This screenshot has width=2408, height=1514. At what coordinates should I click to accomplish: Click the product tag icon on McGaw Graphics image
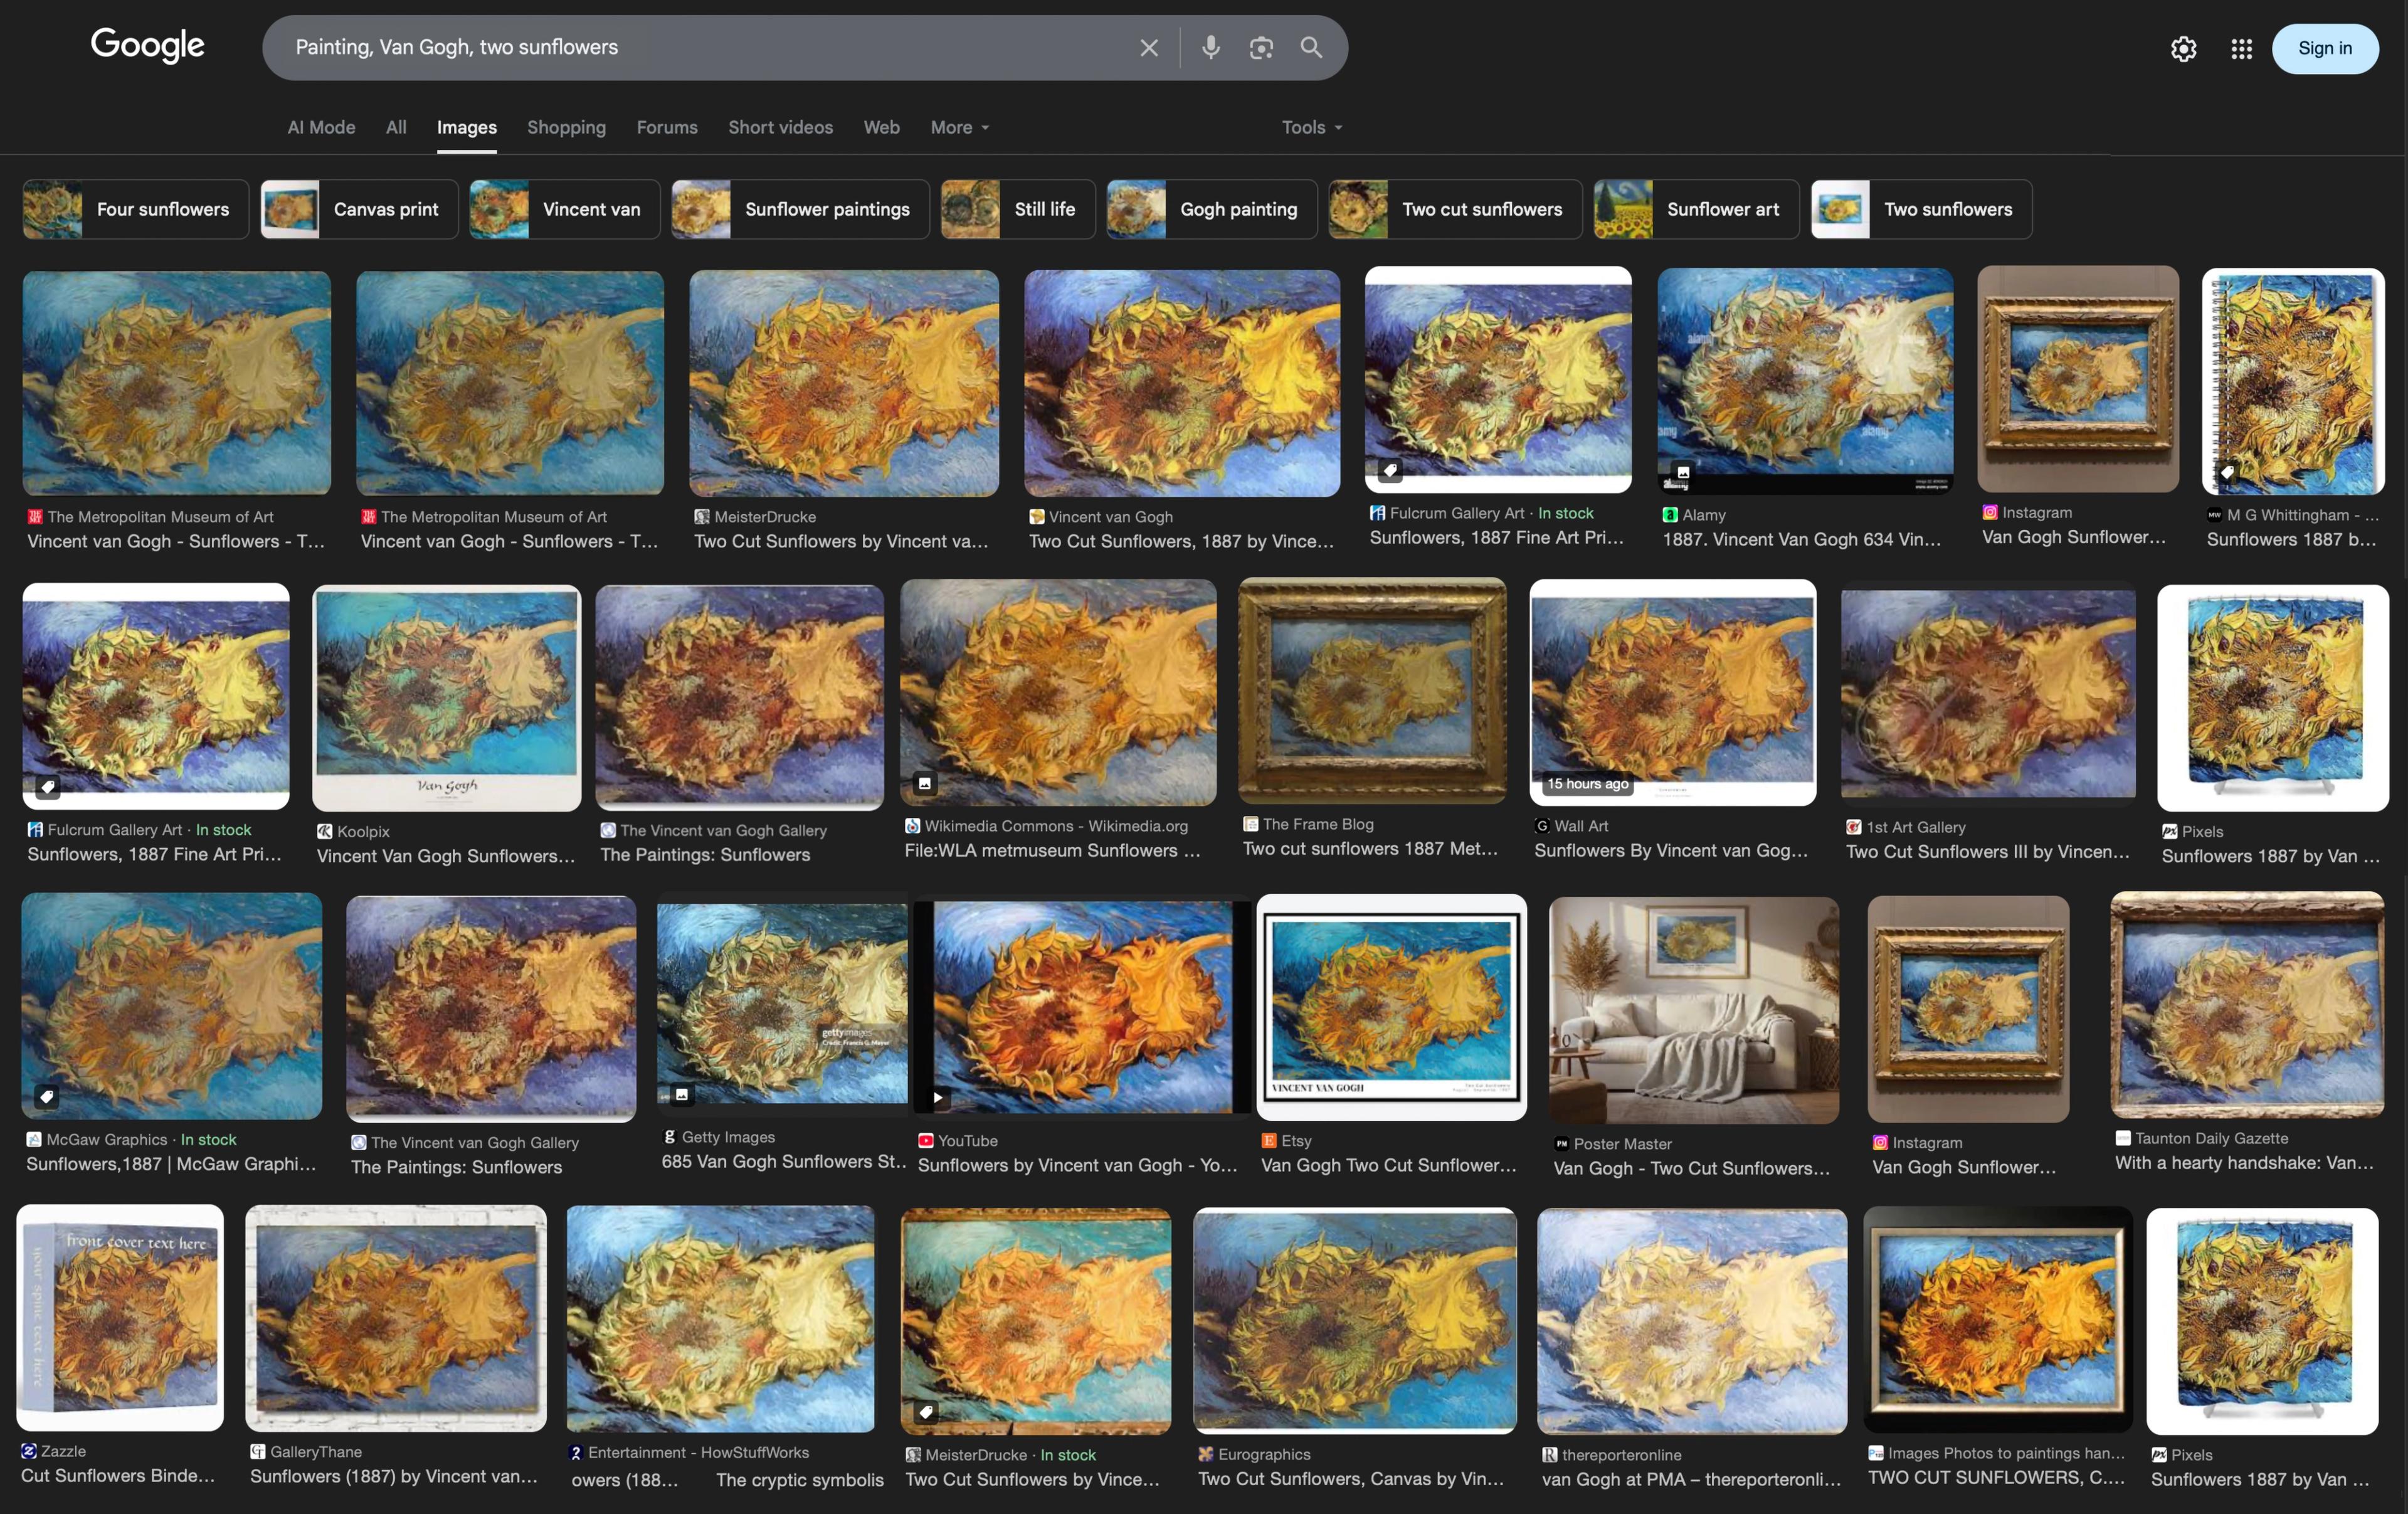[x=46, y=1096]
